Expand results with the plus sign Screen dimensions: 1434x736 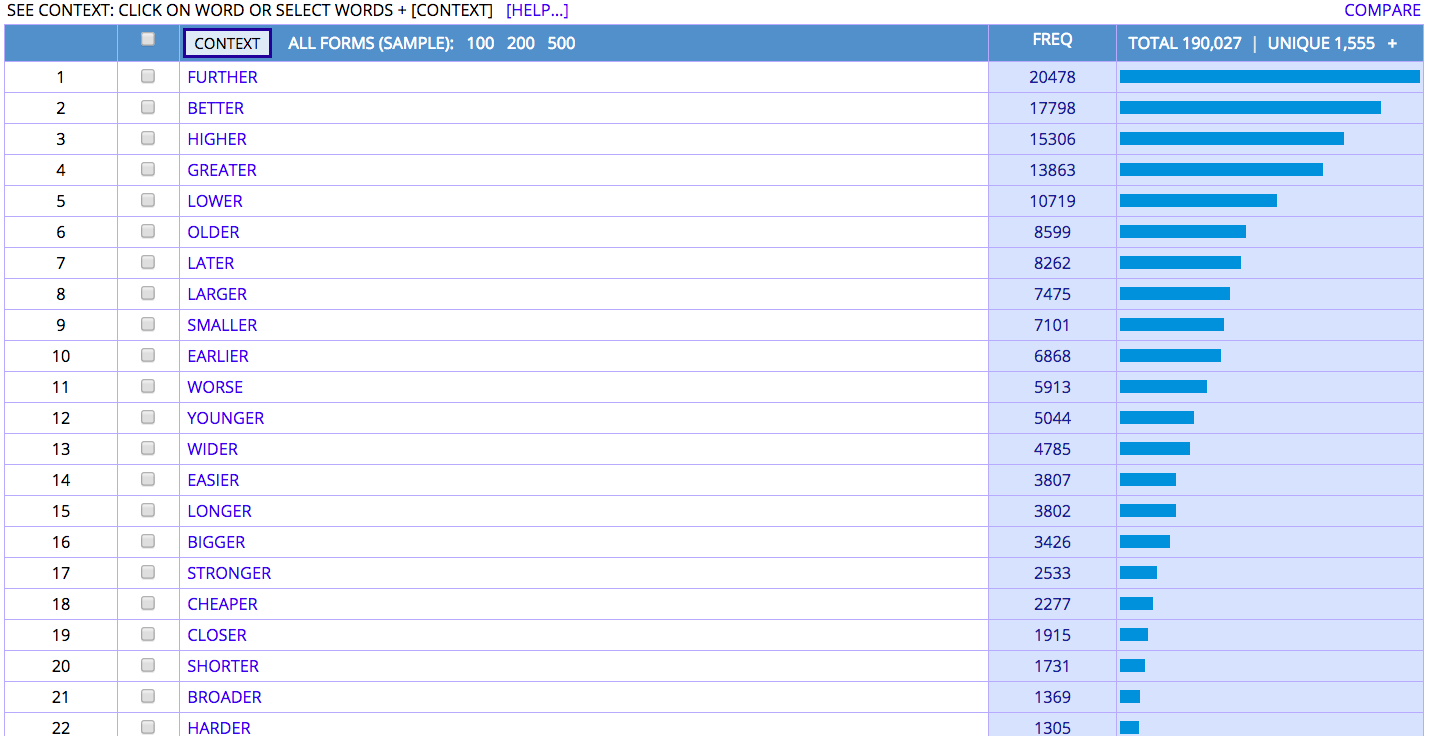point(1392,43)
